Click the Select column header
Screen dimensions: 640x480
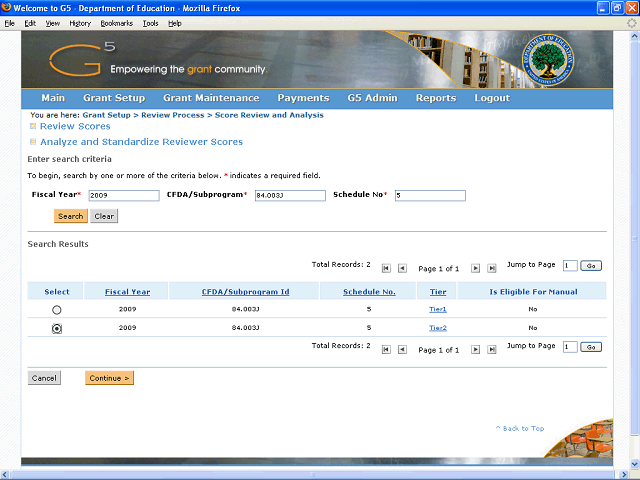[57, 292]
